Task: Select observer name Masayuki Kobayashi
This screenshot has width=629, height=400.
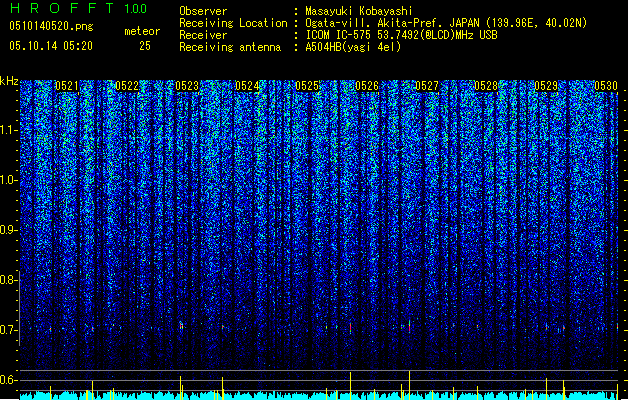Action: point(359,11)
